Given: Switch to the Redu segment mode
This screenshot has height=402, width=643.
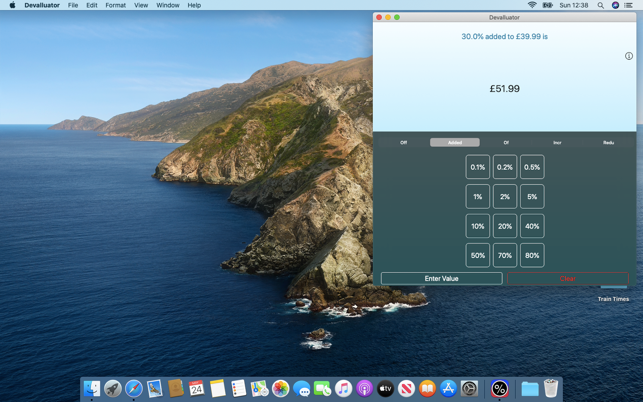Looking at the screenshot, I should tap(608, 142).
